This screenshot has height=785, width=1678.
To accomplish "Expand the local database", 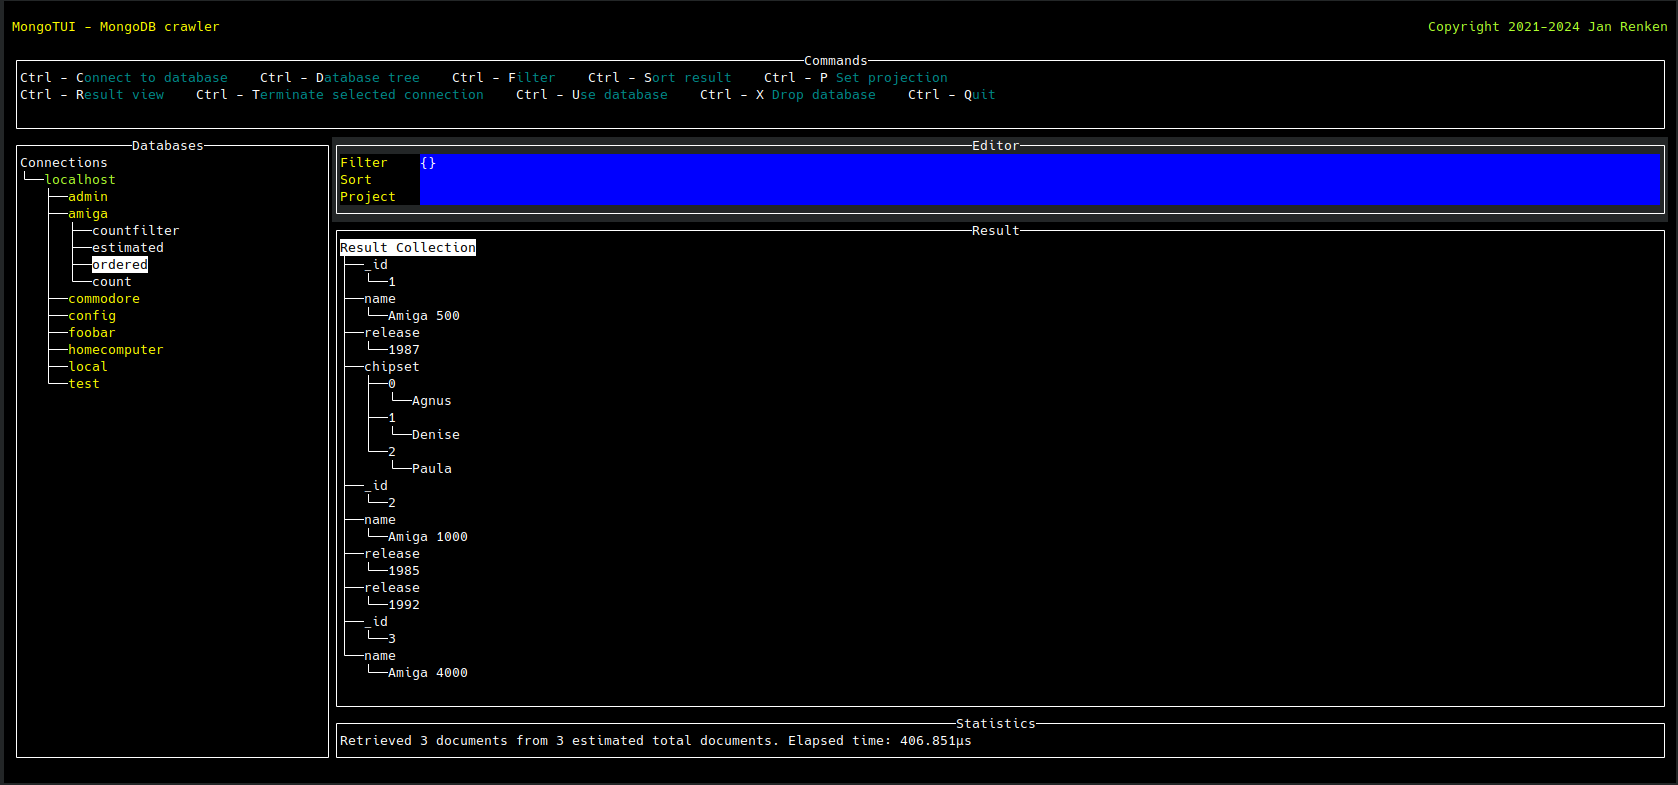I will 88,367.
